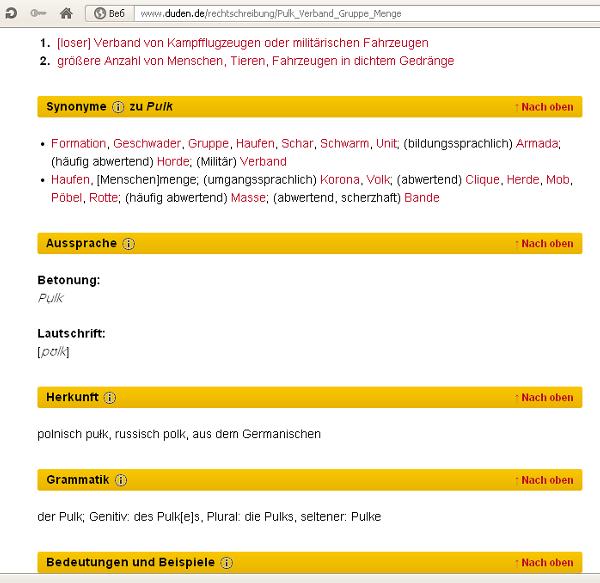Click the info icon next to Synonyme
600x583 pixels.
click(118, 106)
